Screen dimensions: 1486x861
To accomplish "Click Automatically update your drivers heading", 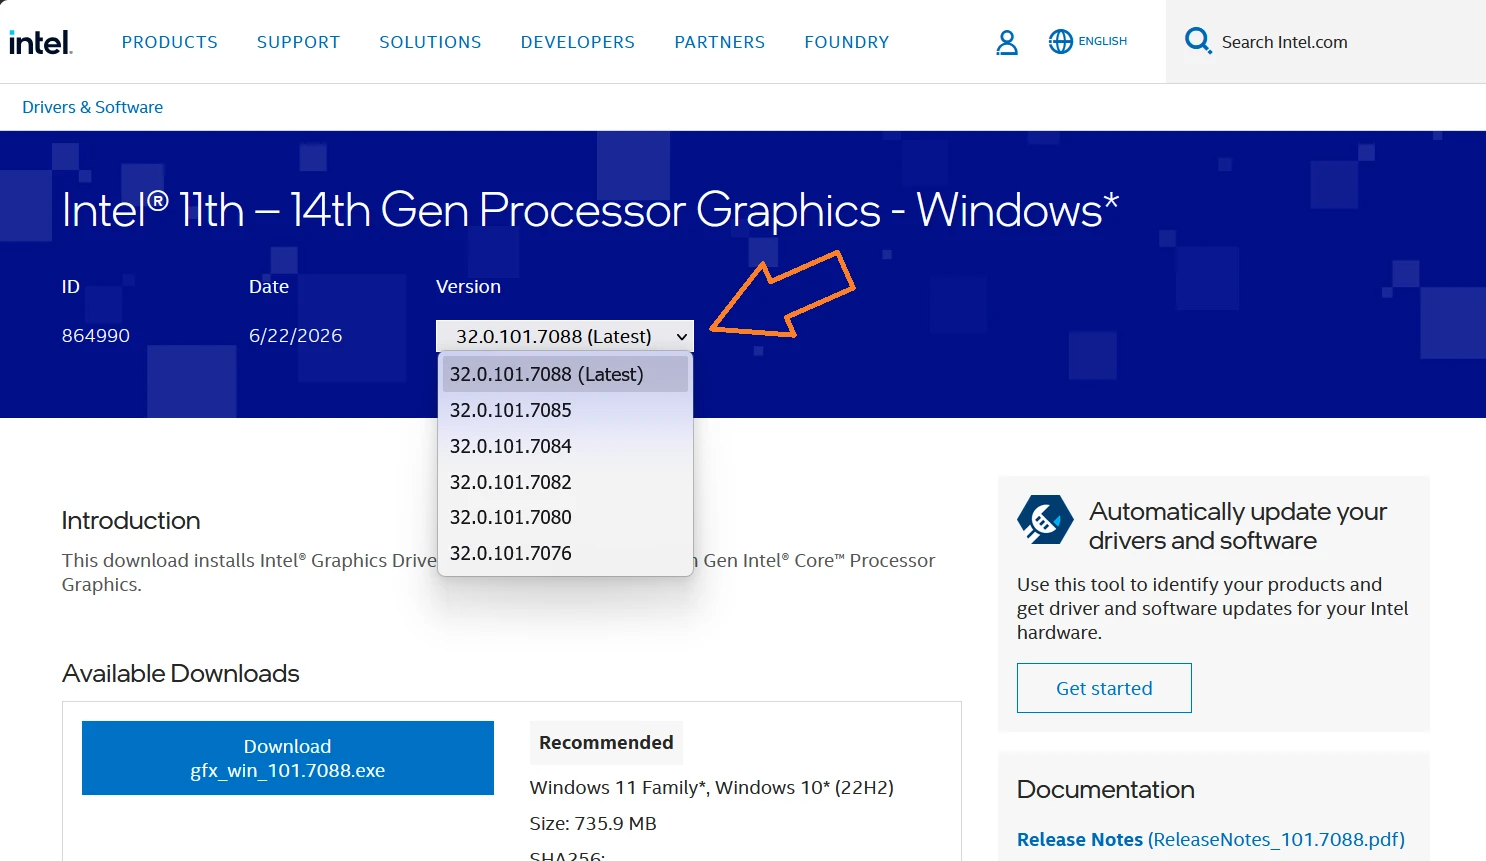I will click(x=1238, y=526).
